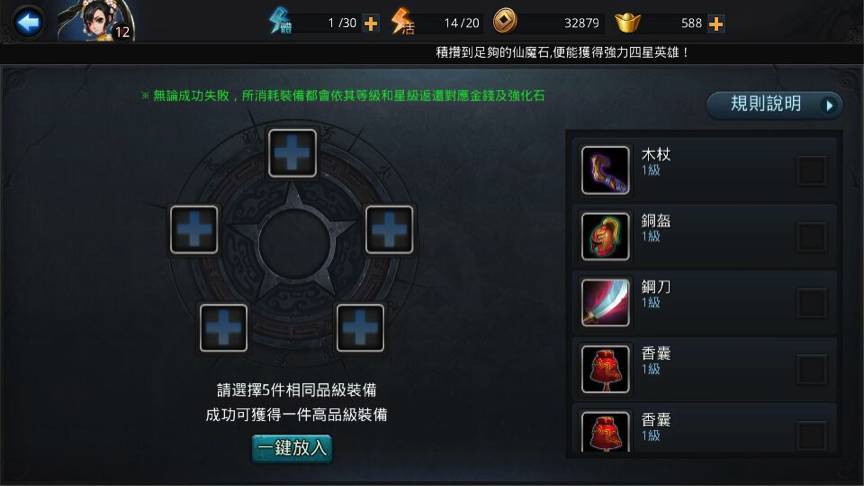This screenshot has height=487, width=864.
Task: Check the box for 木杖
Action: (x=812, y=170)
